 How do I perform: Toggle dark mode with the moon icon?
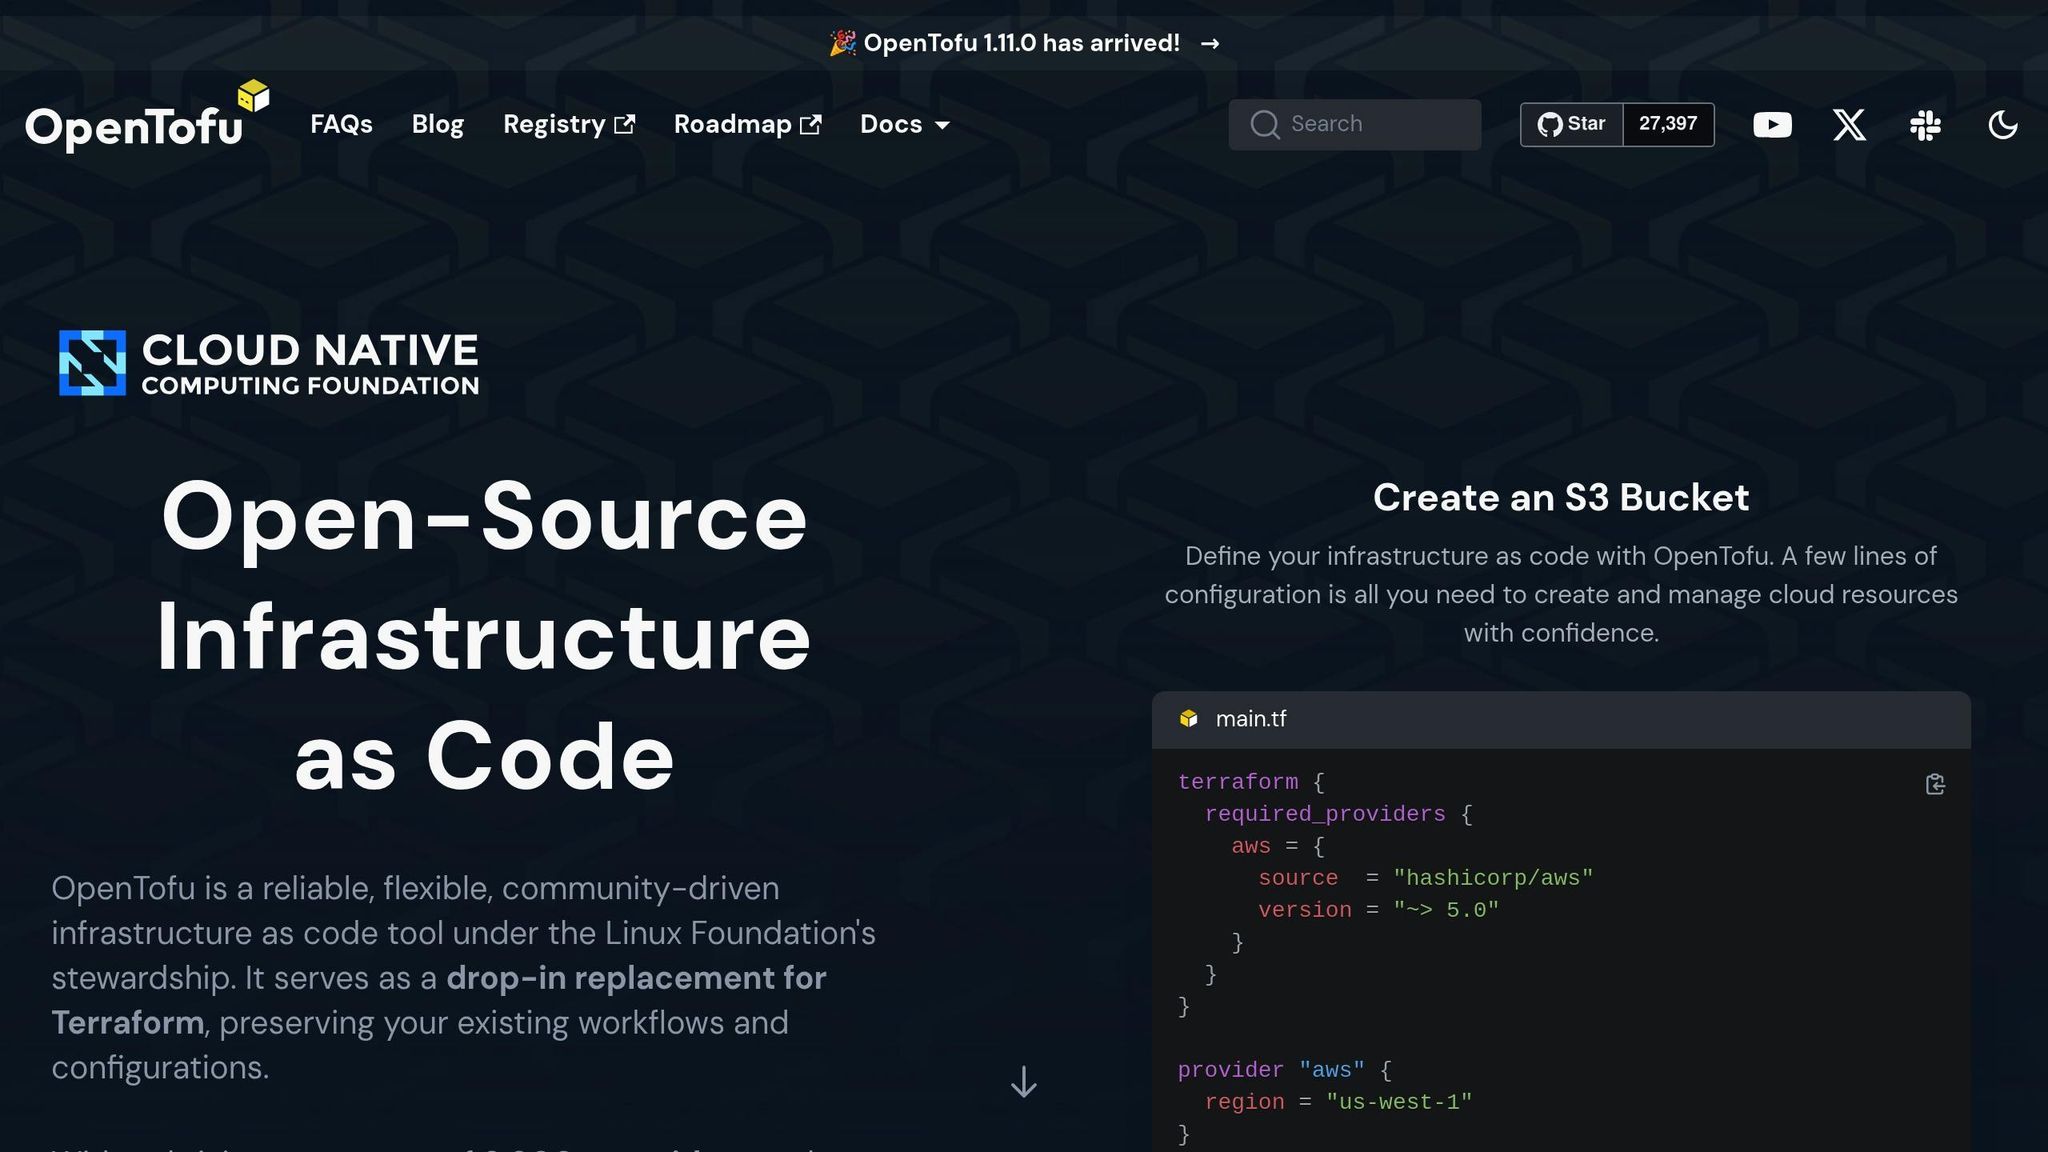2002,125
